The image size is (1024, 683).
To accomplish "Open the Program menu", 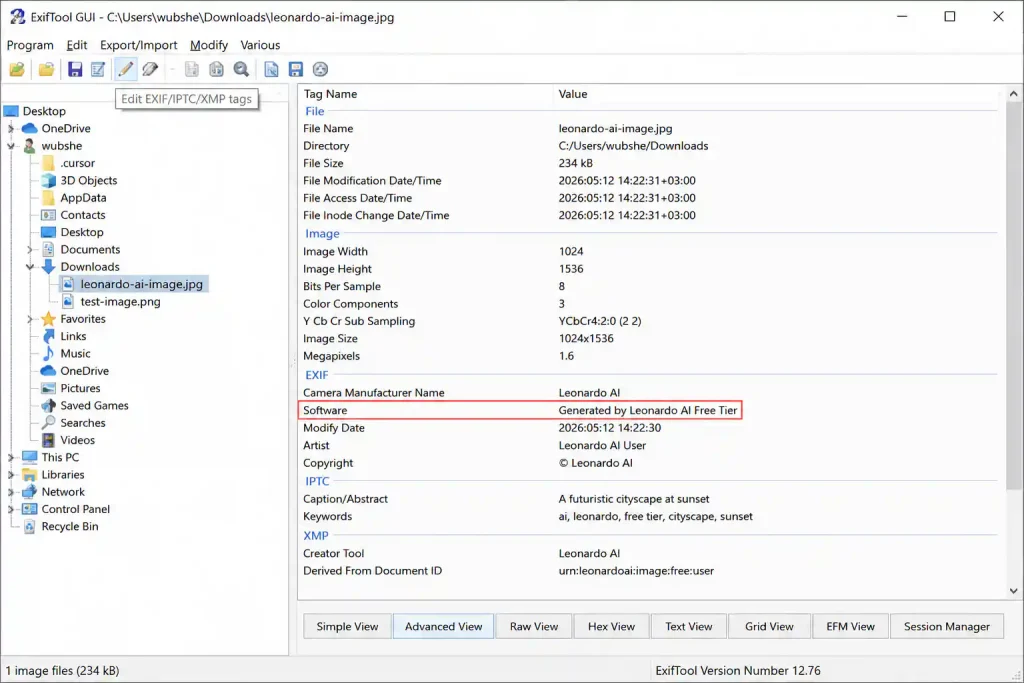I will coord(30,45).
